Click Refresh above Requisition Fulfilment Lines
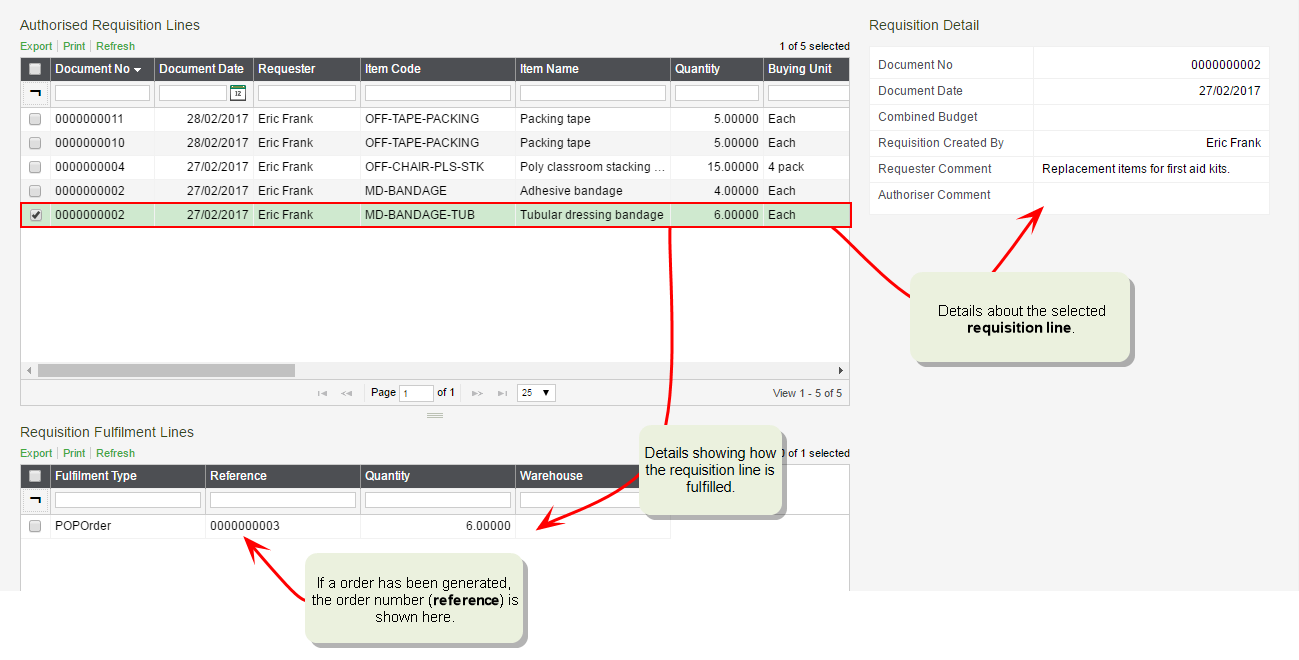Viewport: 1299px width, 660px height. (x=115, y=453)
